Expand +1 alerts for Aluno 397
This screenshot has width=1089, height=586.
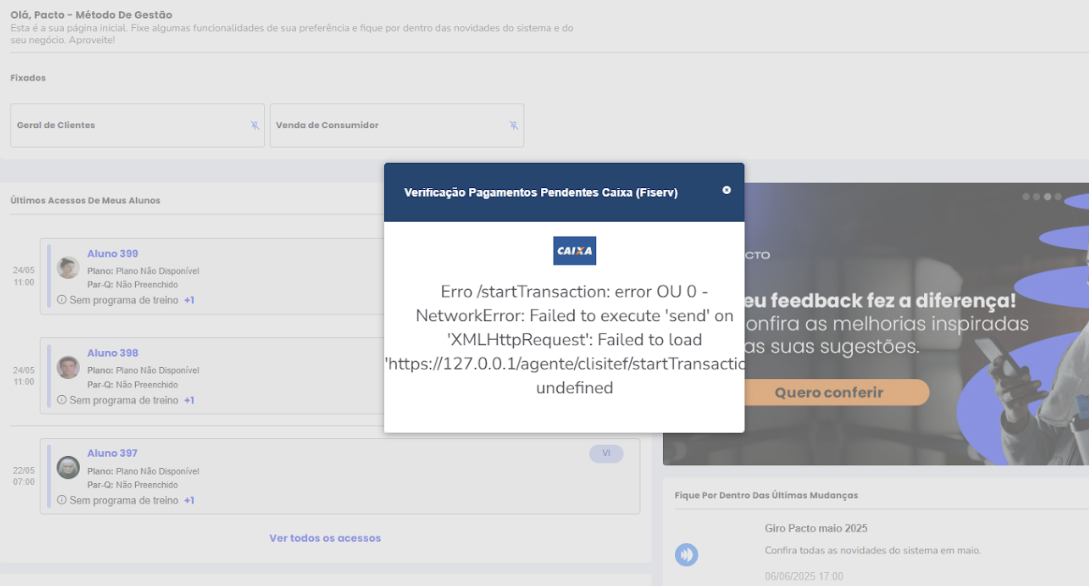click(x=189, y=500)
